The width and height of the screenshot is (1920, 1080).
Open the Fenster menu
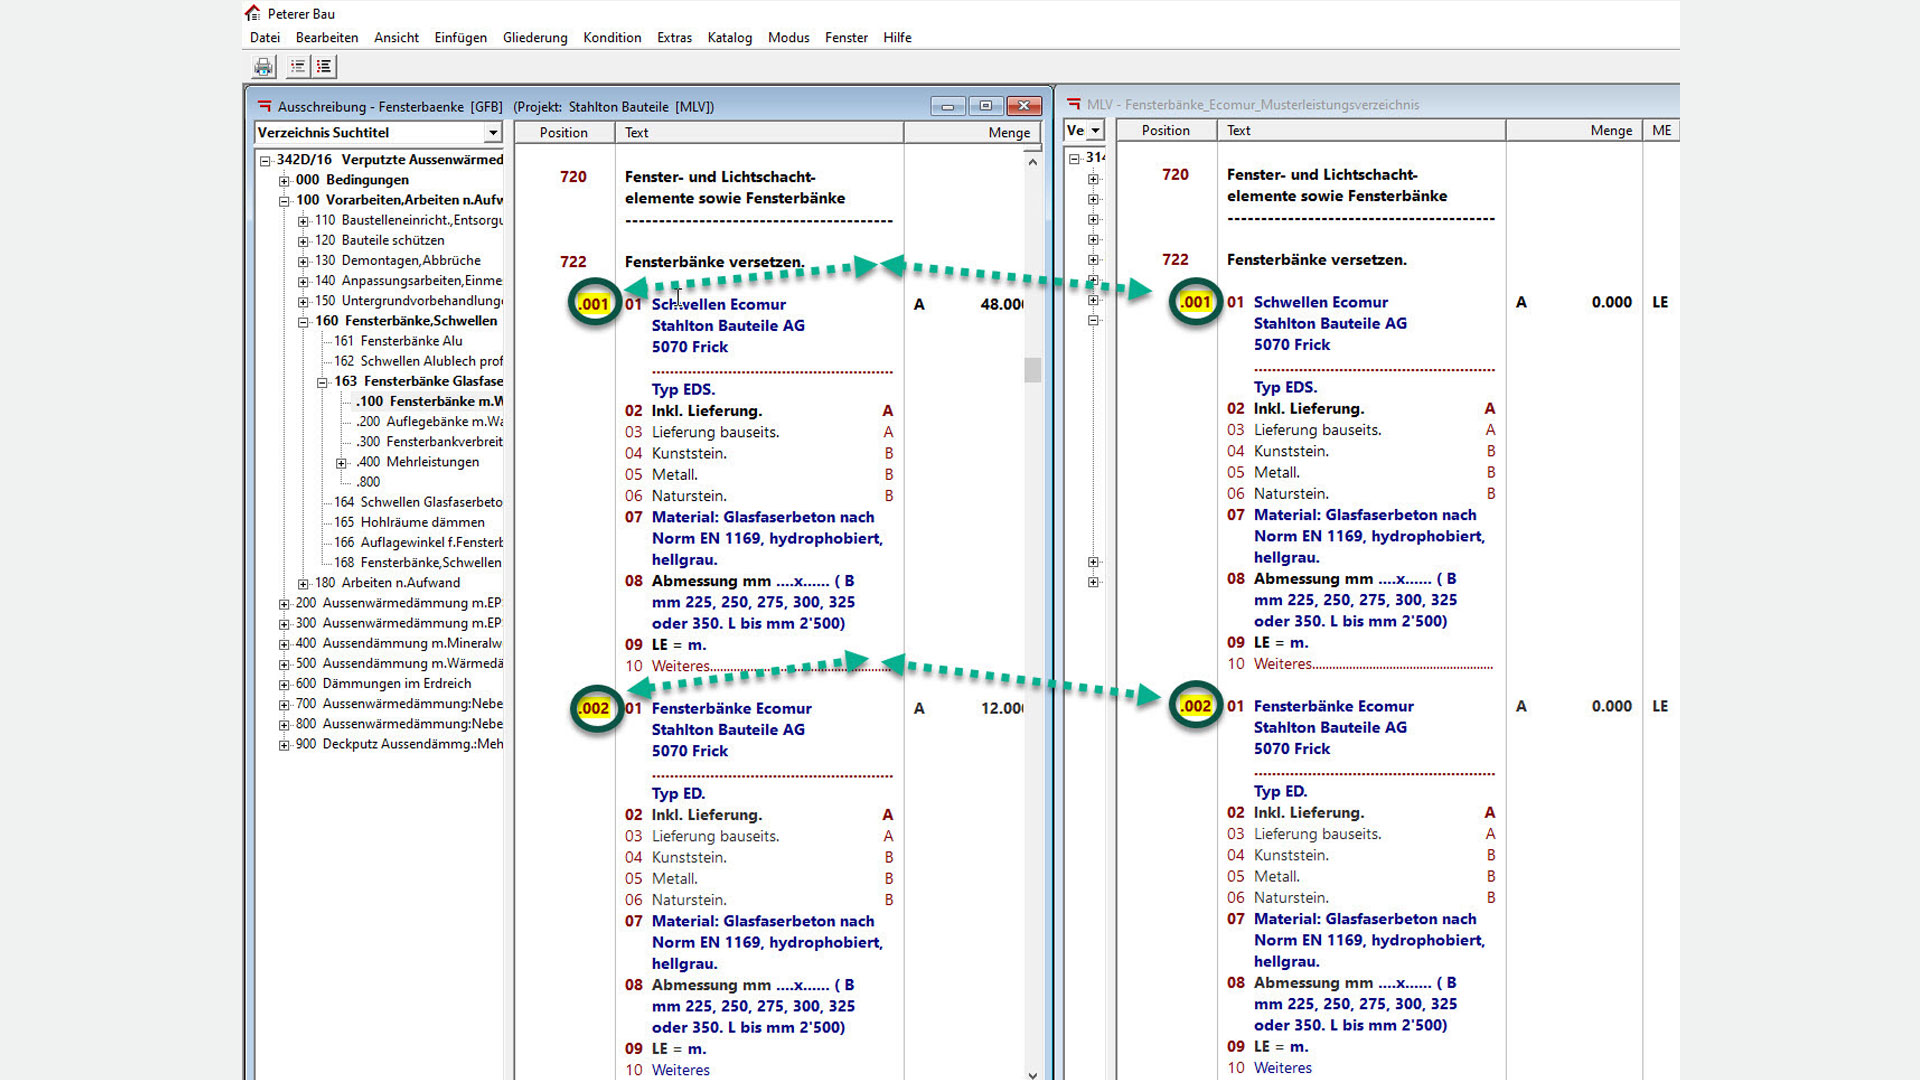pyautogui.click(x=846, y=37)
